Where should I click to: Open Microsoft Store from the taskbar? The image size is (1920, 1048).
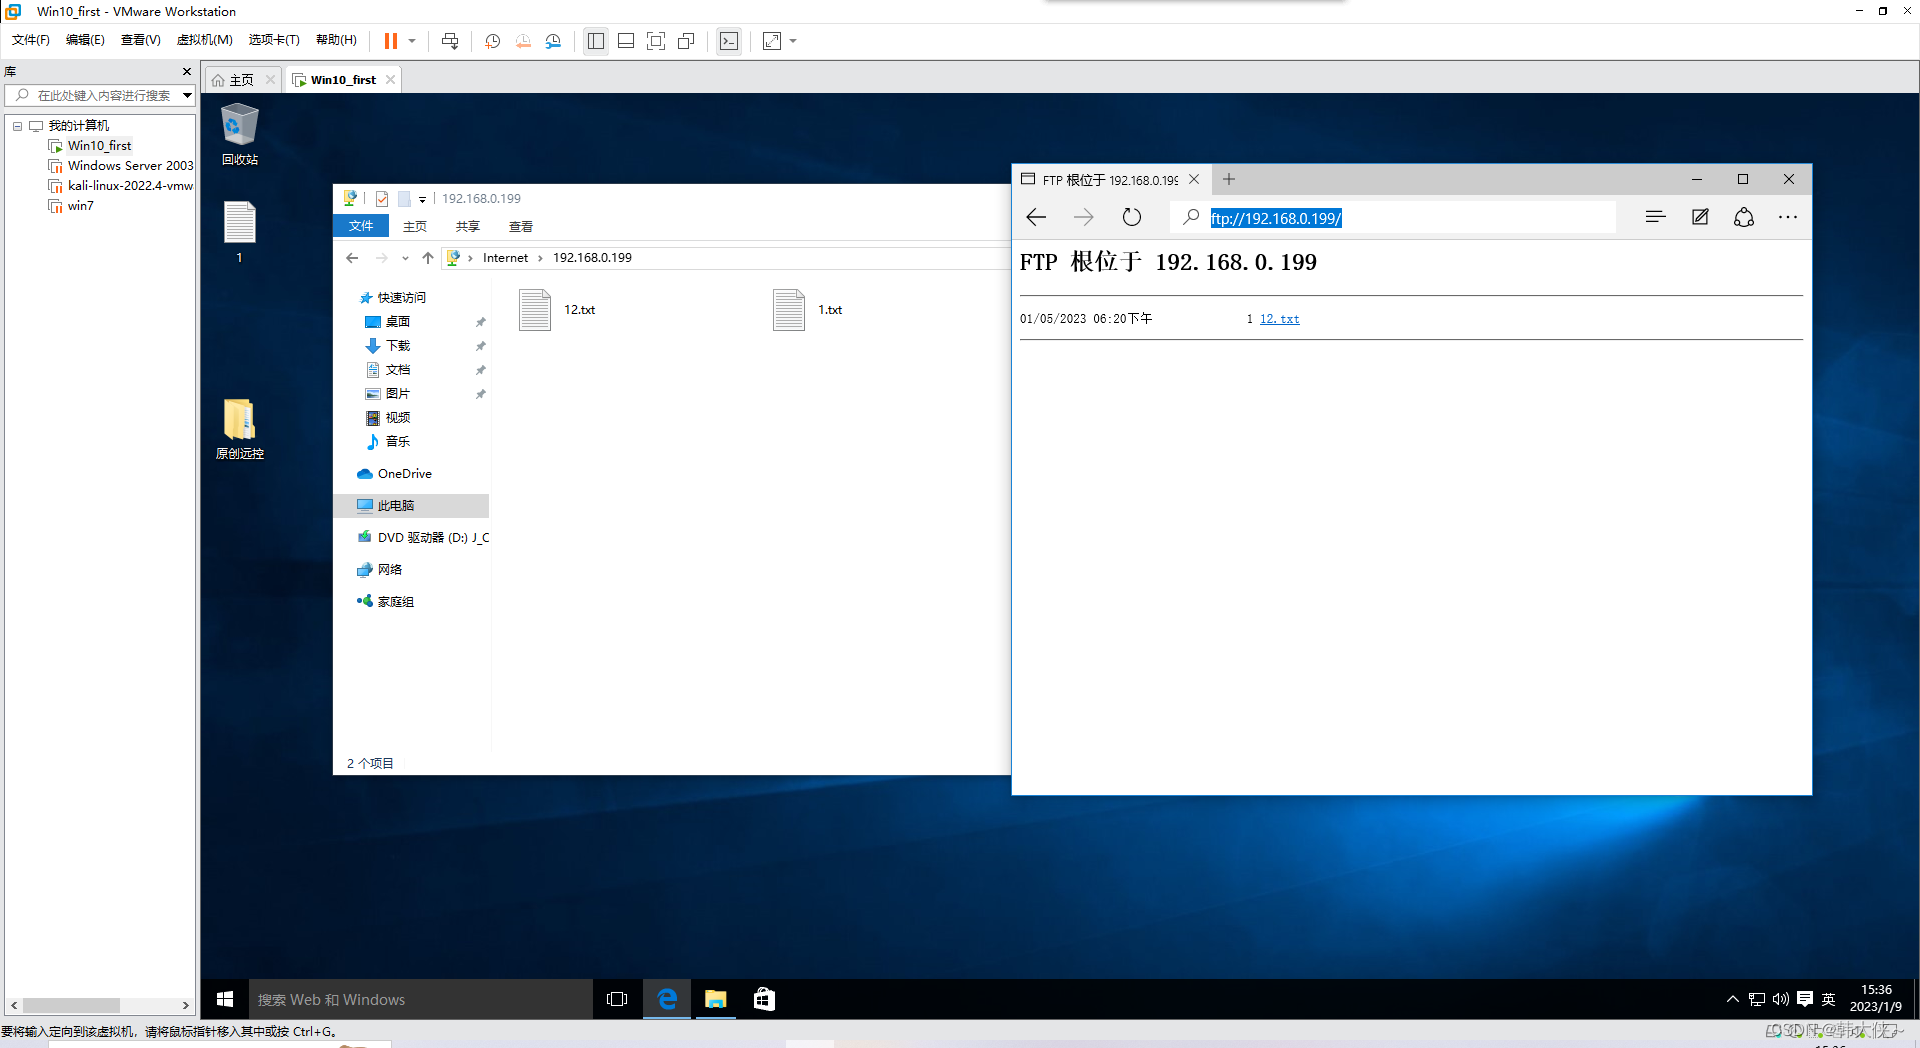click(x=764, y=999)
